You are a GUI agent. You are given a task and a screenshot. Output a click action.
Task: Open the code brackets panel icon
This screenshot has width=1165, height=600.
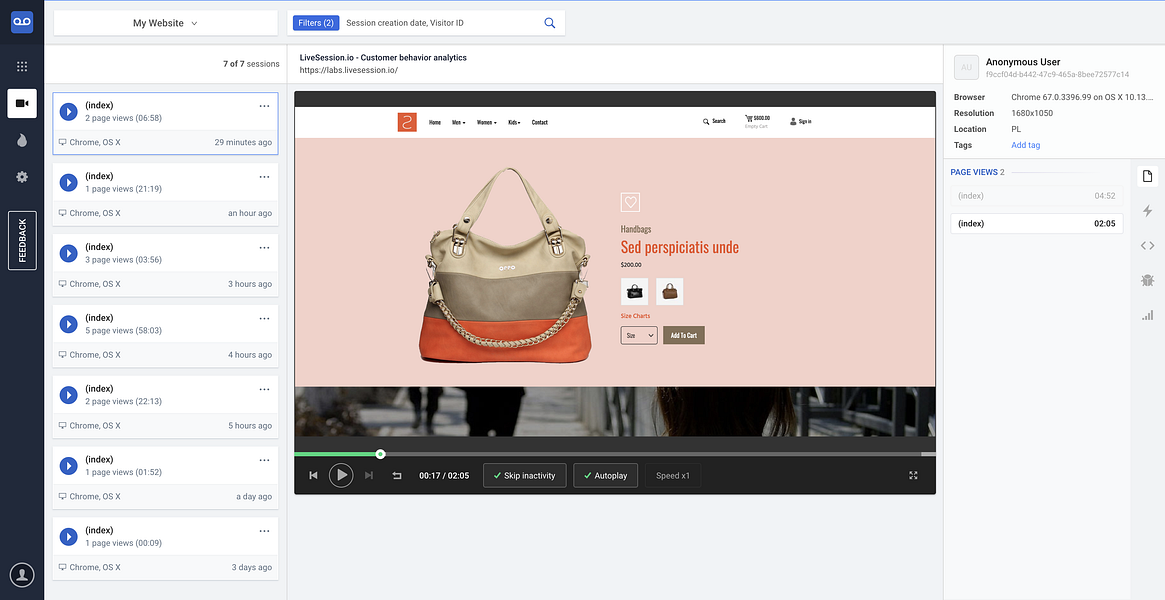[1147, 246]
